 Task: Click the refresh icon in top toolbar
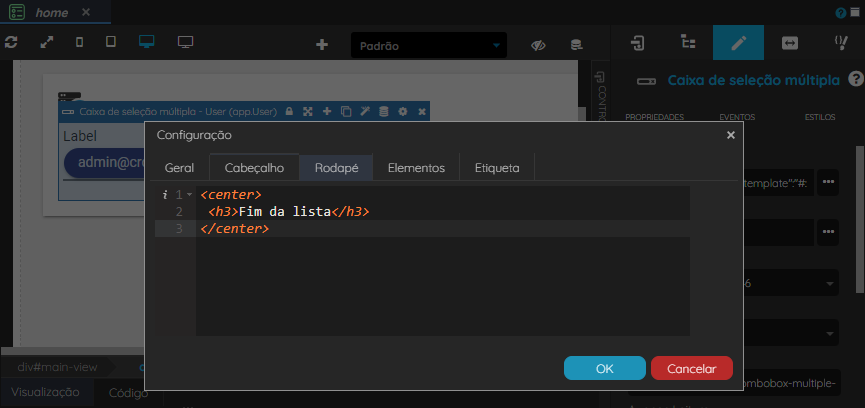tap(11, 42)
